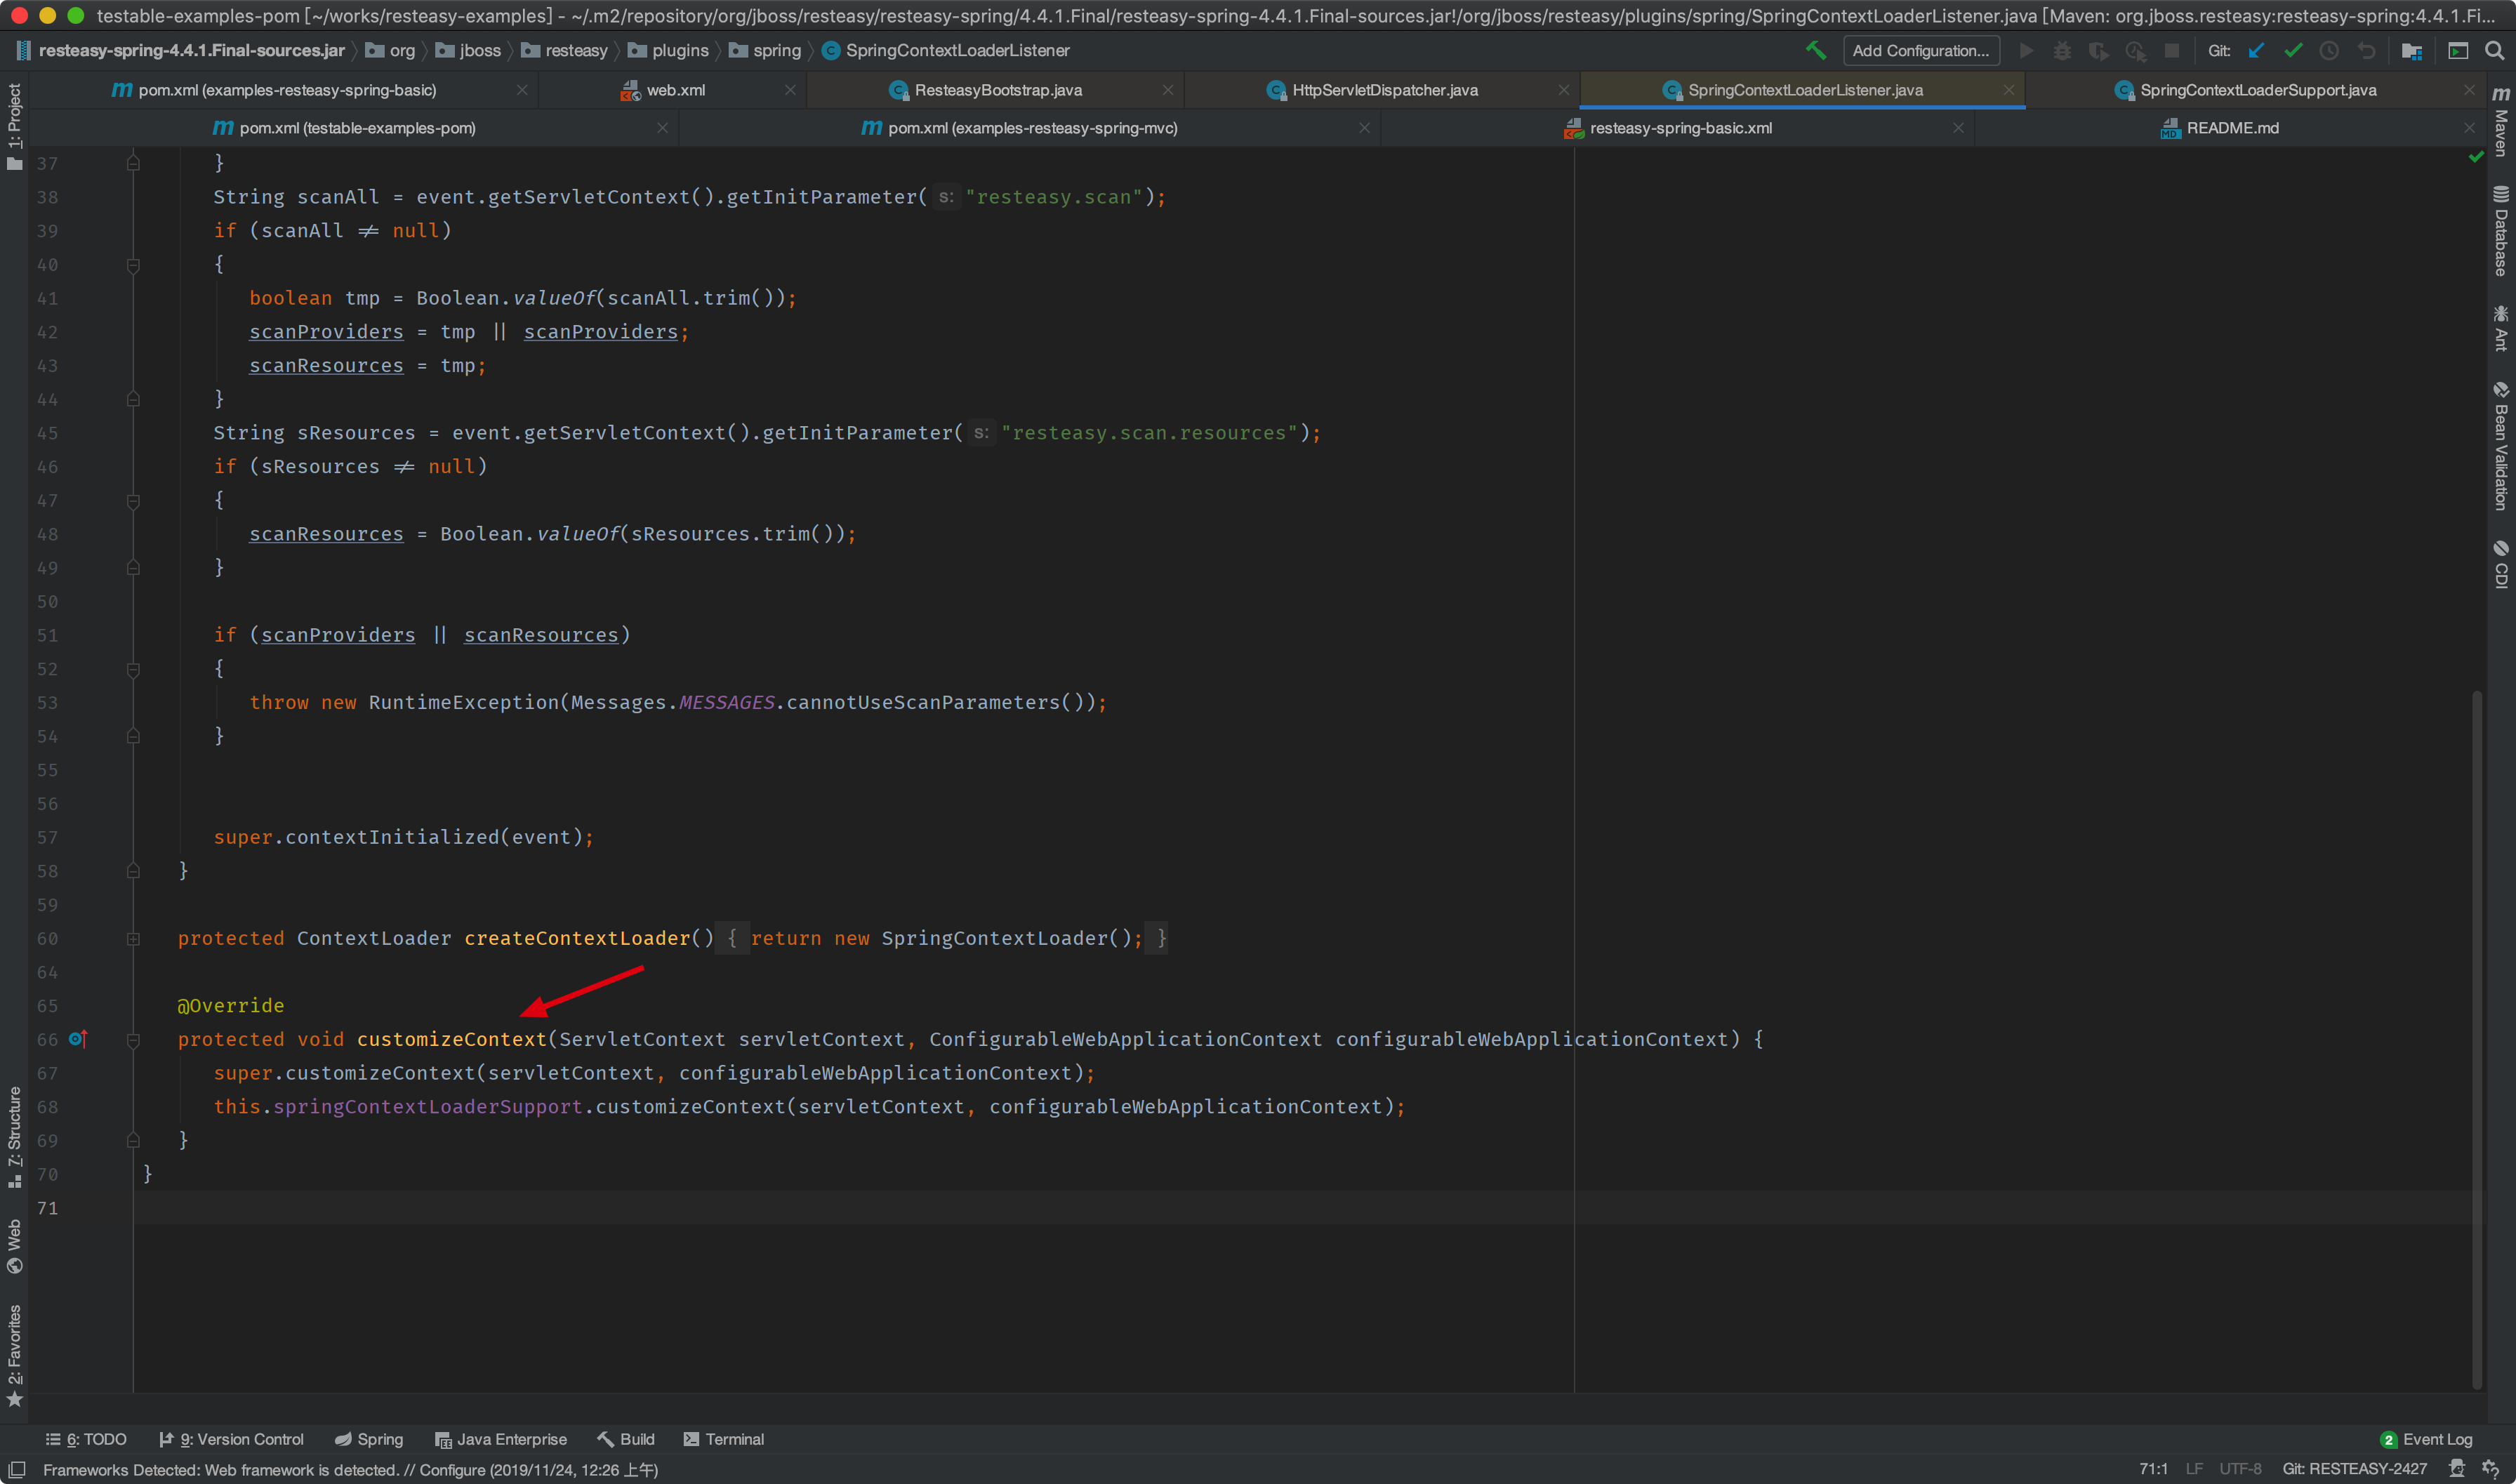
Task: Click the Git Commit checkmark icon
Action: click(2293, 50)
